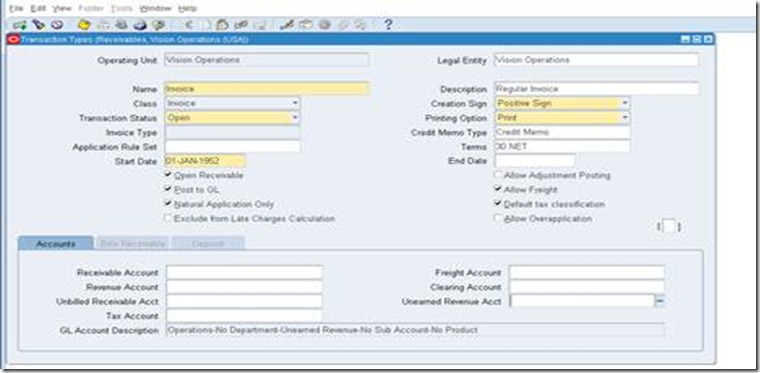Open the Transaction Status dropdown
Image resolution: width=760 pixels, height=373 pixels.
pos(295,118)
